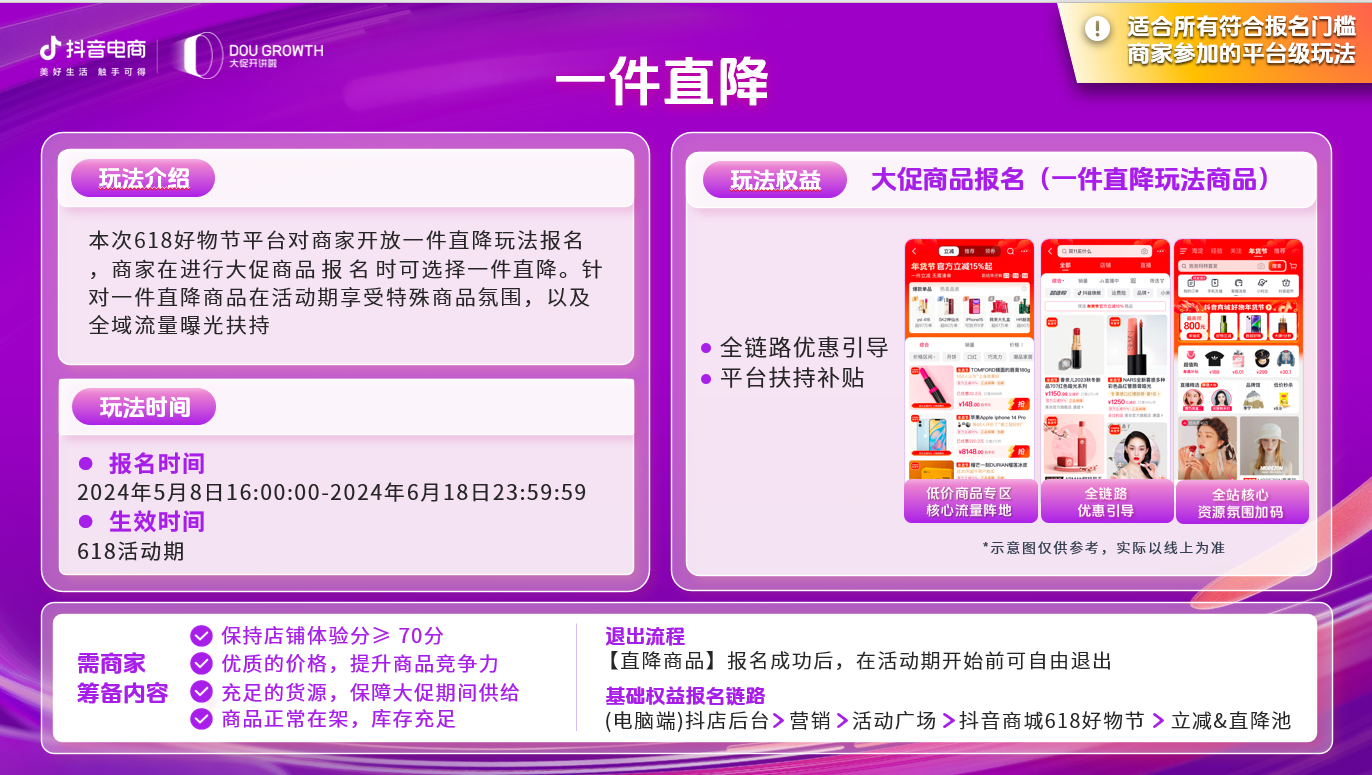Screen dimensions: 1372x775
Task: Select the 全部 tab in middle phone screen
Action: click(x=1065, y=265)
